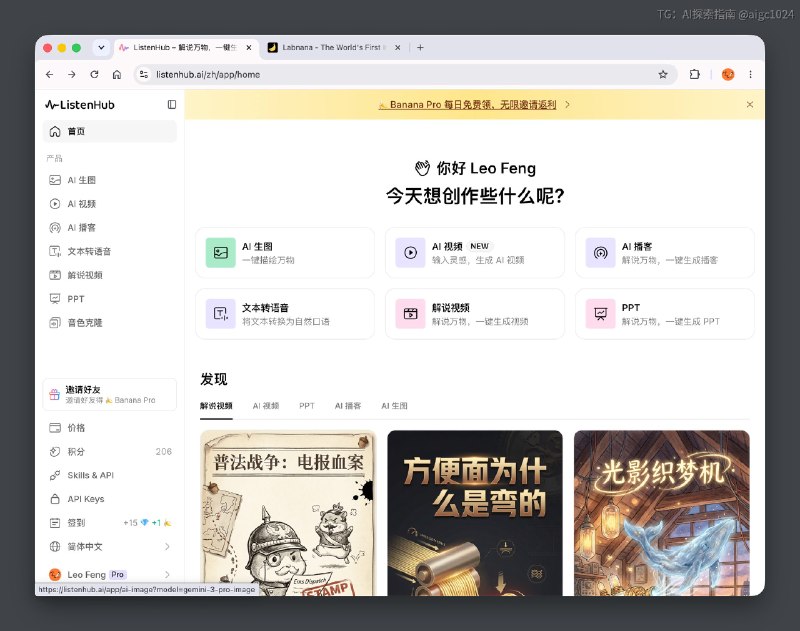Open AI 生图 in the sidebar
Viewport: 800px width, 631px height.
coord(110,180)
